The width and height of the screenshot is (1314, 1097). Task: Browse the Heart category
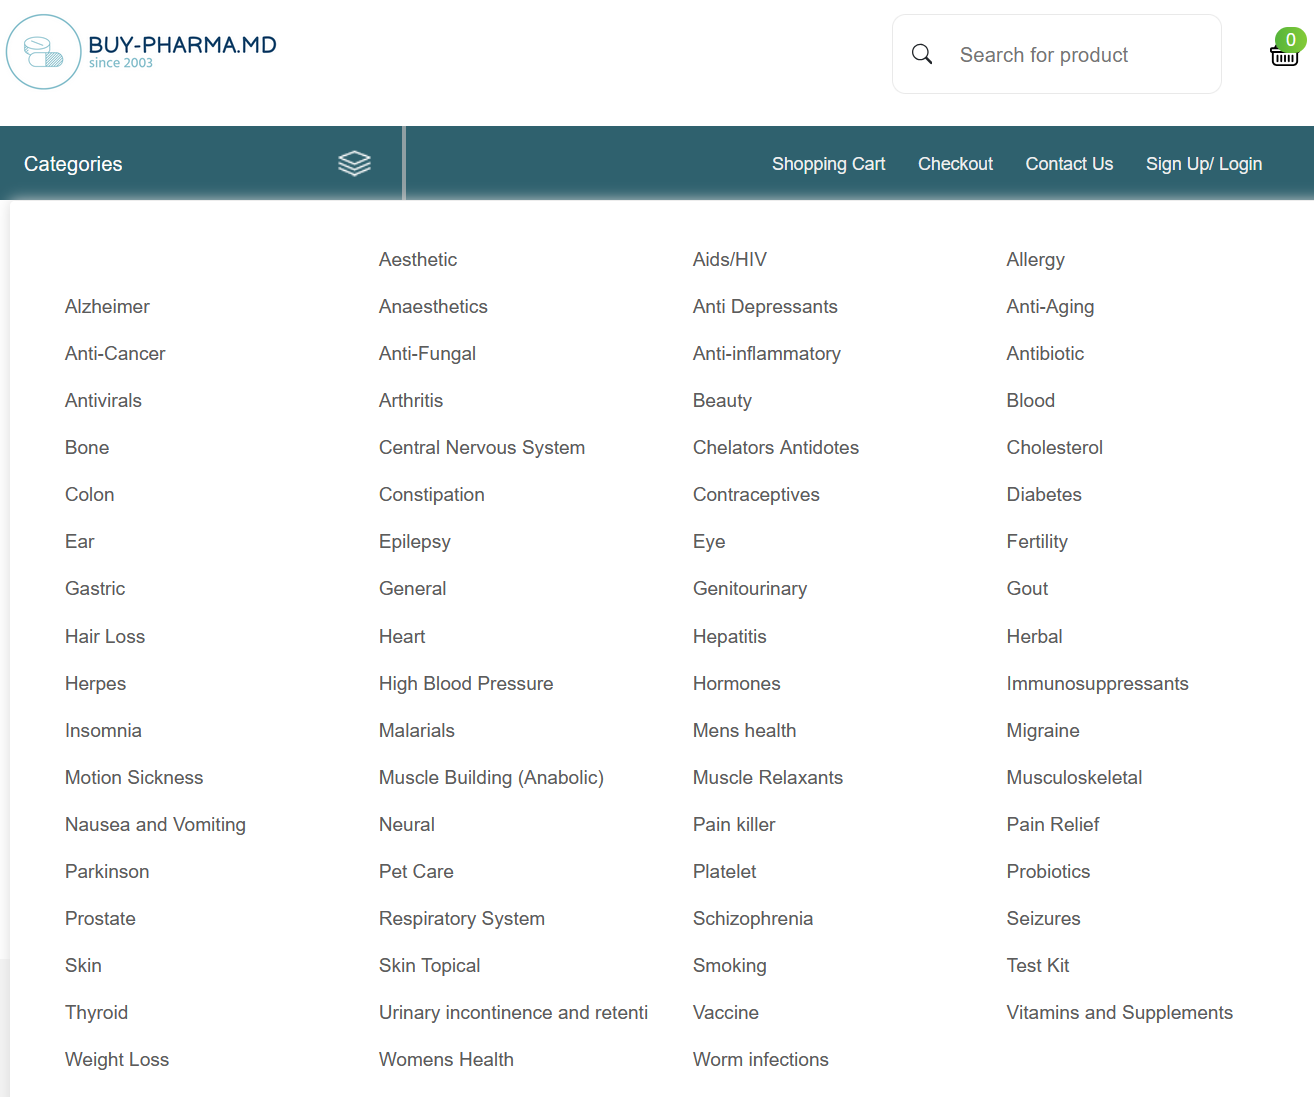pos(402,637)
